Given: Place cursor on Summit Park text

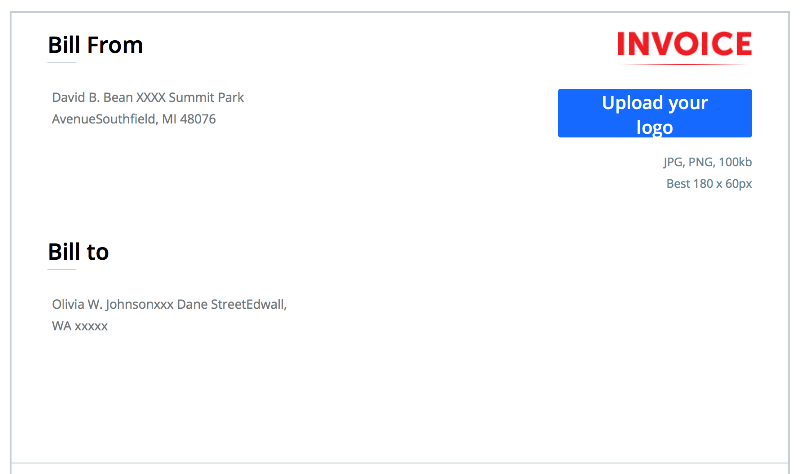Looking at the screenshot, I should click(206, 98).
